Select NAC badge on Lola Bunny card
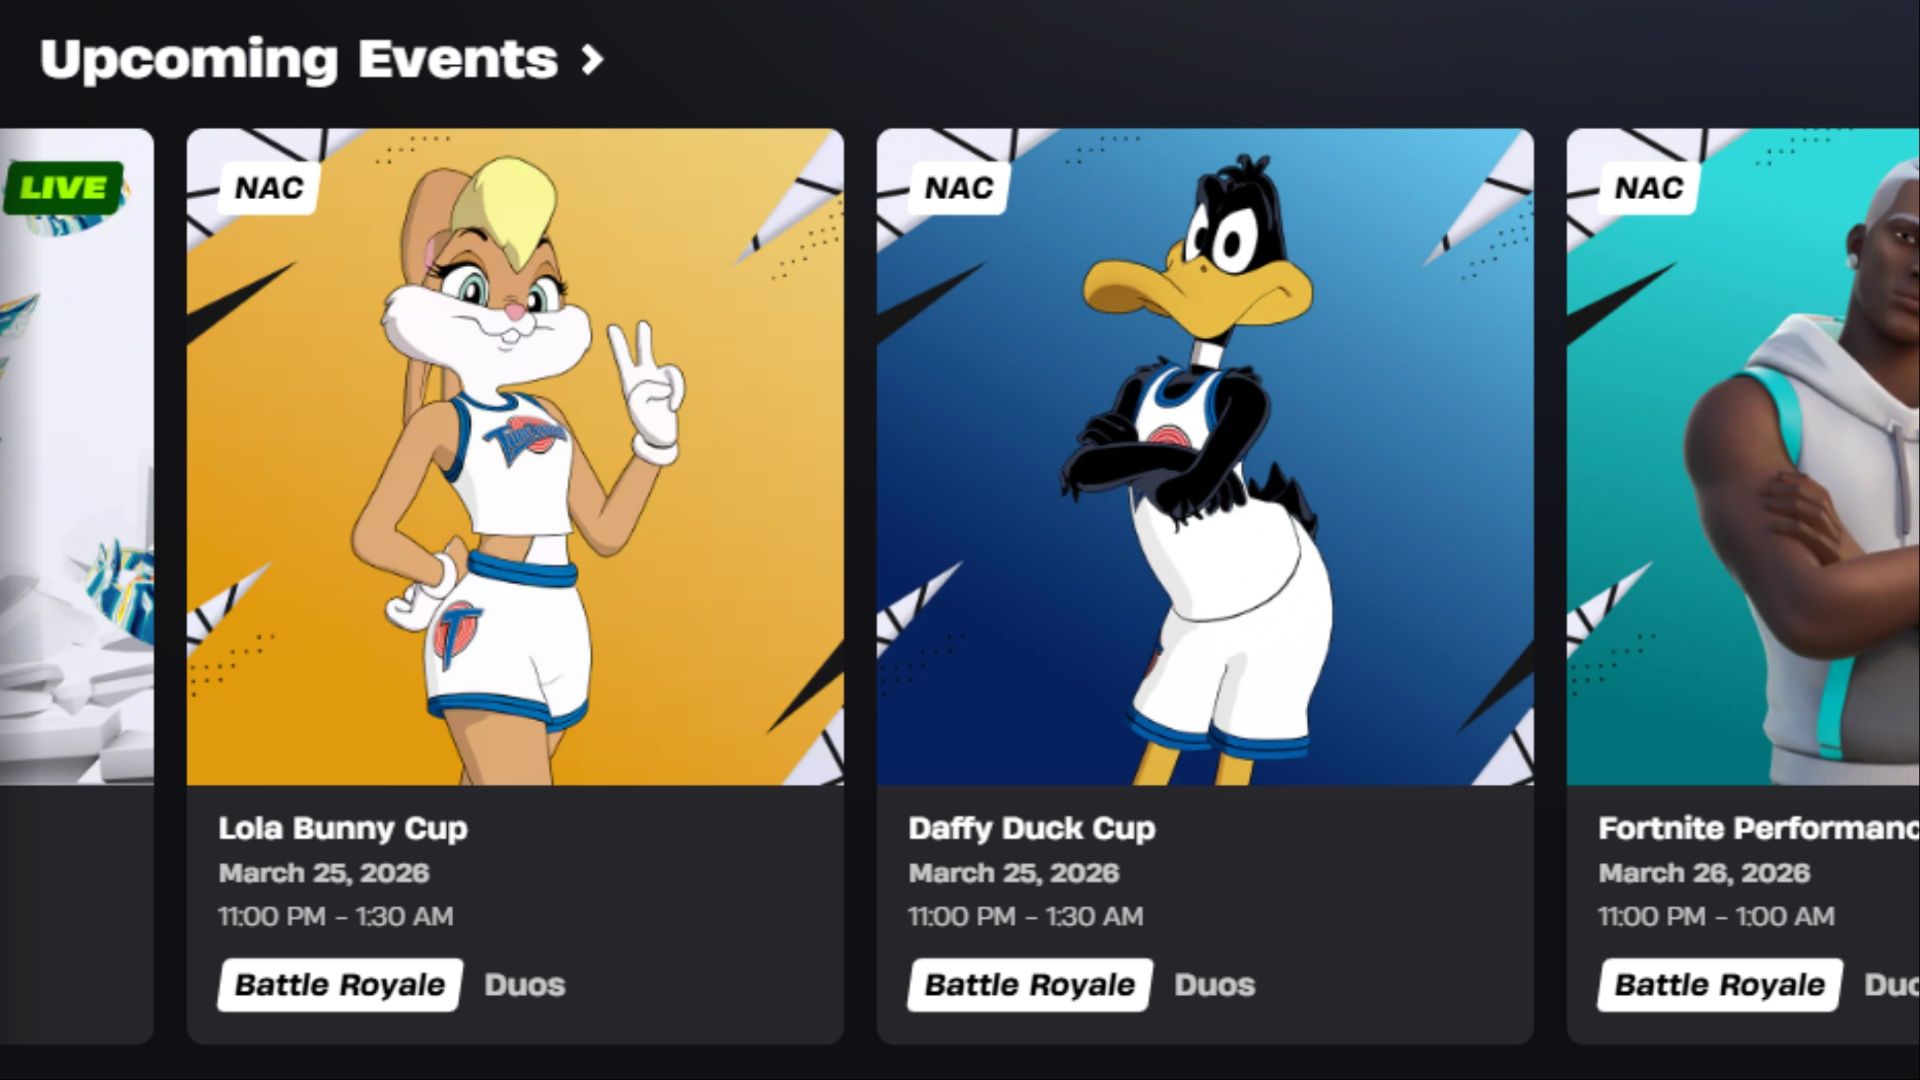The height and width of the screenshot is (1080, 1920). pyautogui.click(x=268, y=188)
